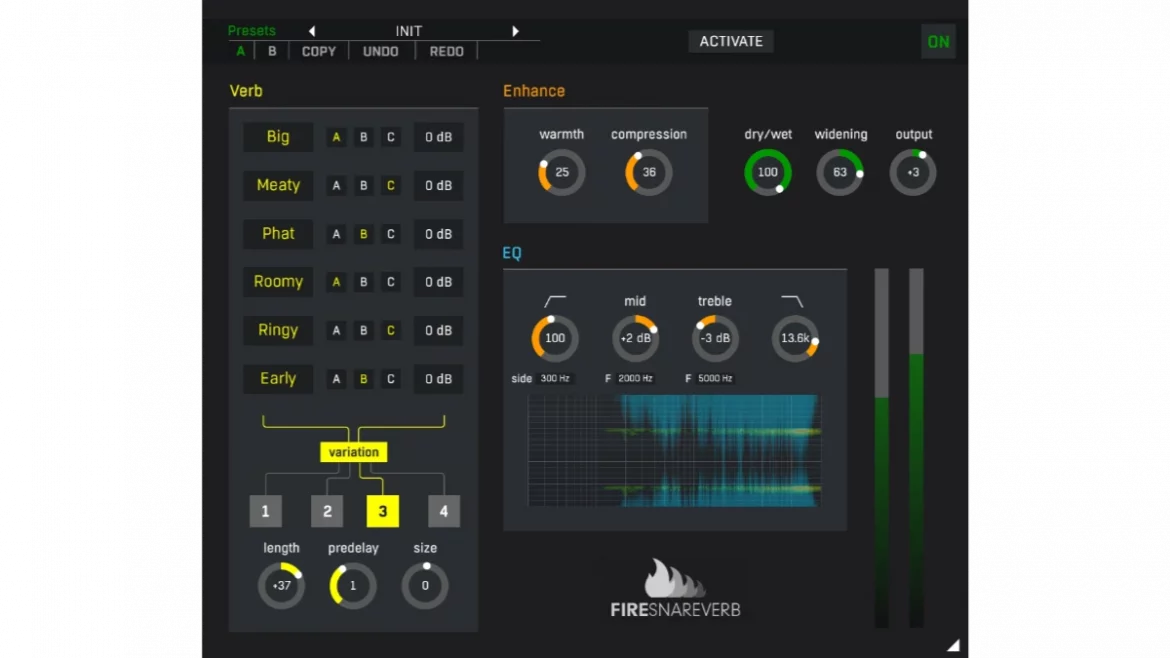
Task: Toggle the plugin ON power button
Action: click(938, 42)
